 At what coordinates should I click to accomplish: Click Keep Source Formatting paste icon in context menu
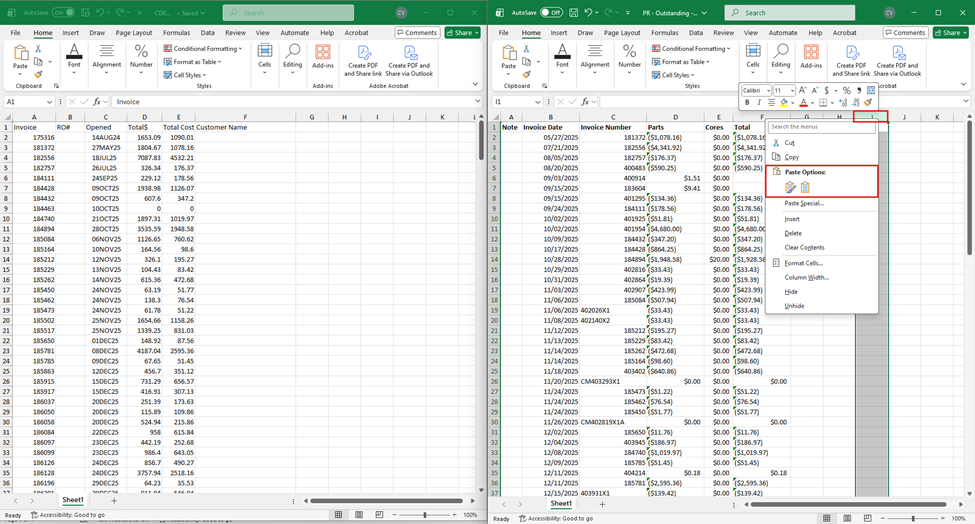coord(790,187)
